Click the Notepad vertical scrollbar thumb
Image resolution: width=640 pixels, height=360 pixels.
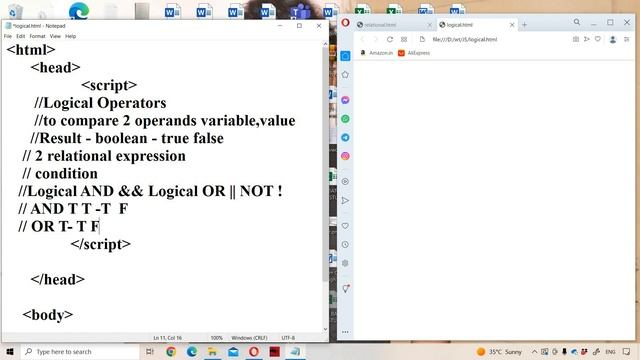325,163
